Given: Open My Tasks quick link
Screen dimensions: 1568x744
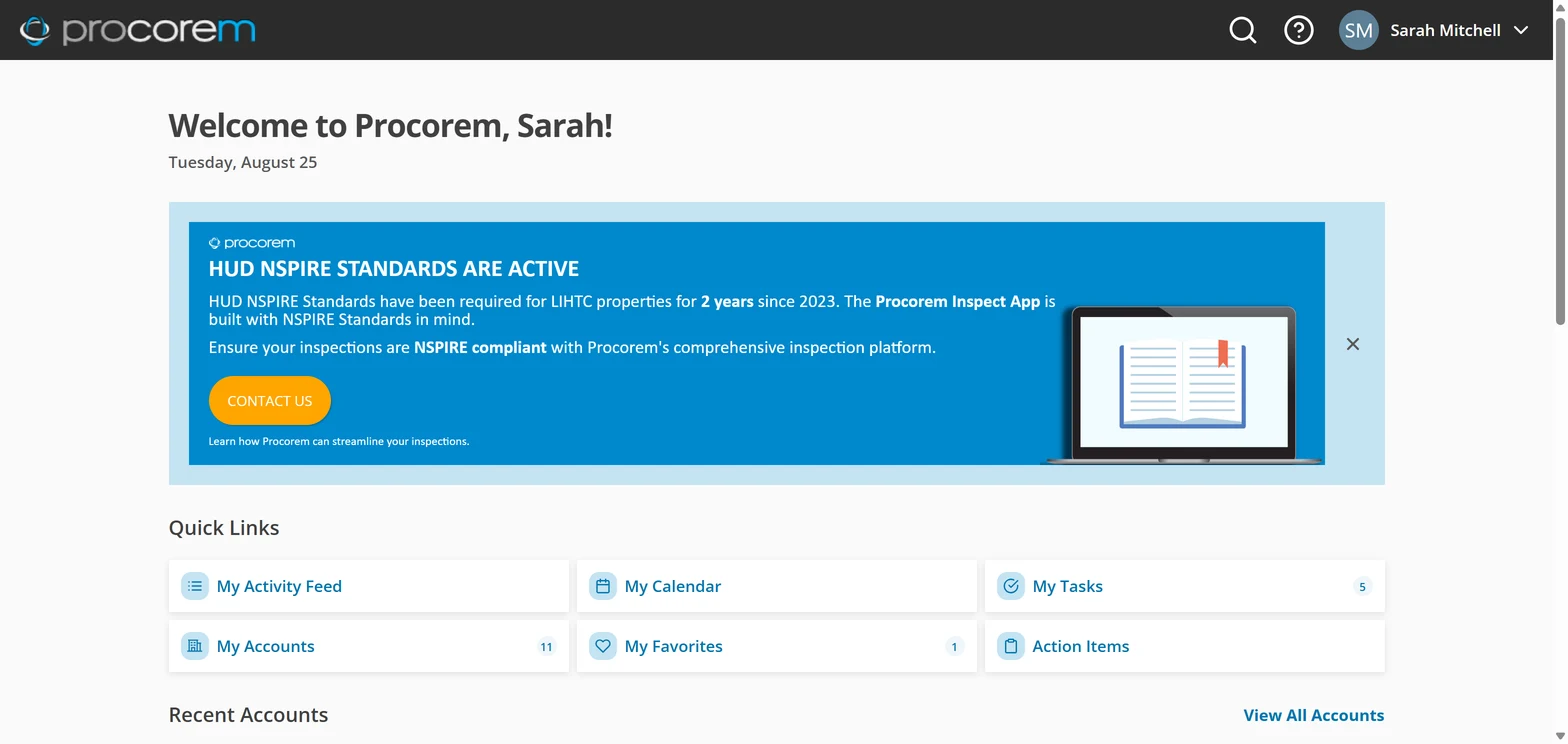Looking at the screenshot, I should 1185,586.
